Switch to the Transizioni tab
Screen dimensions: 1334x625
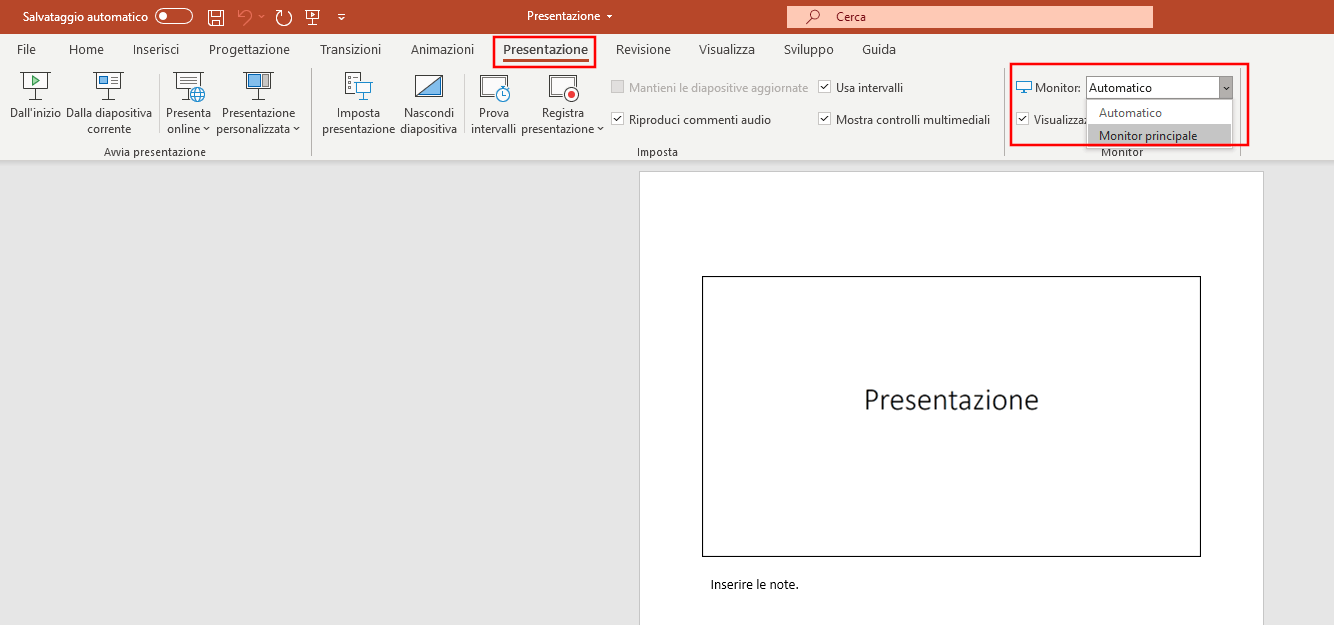click(x=350, y=50)
